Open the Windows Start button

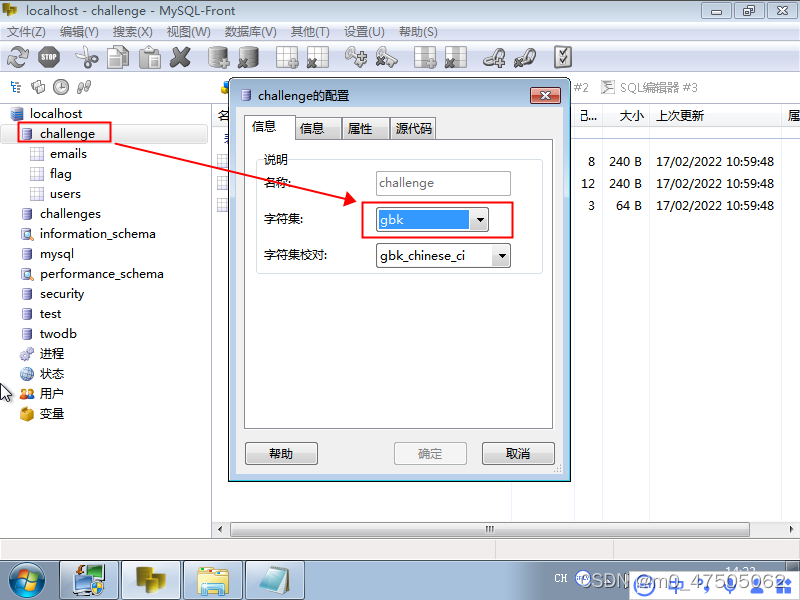(x=27, y=581)
